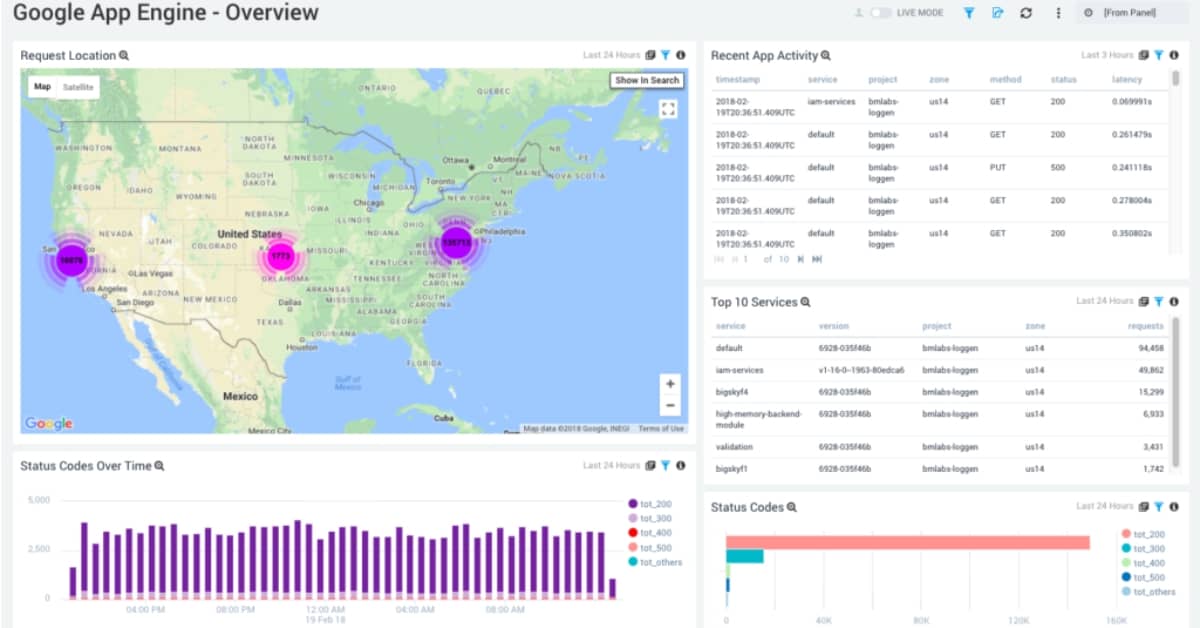Click Request Location panel copy icon
The height and width of the screenshot is (628, 1200).
coord(650,56)
